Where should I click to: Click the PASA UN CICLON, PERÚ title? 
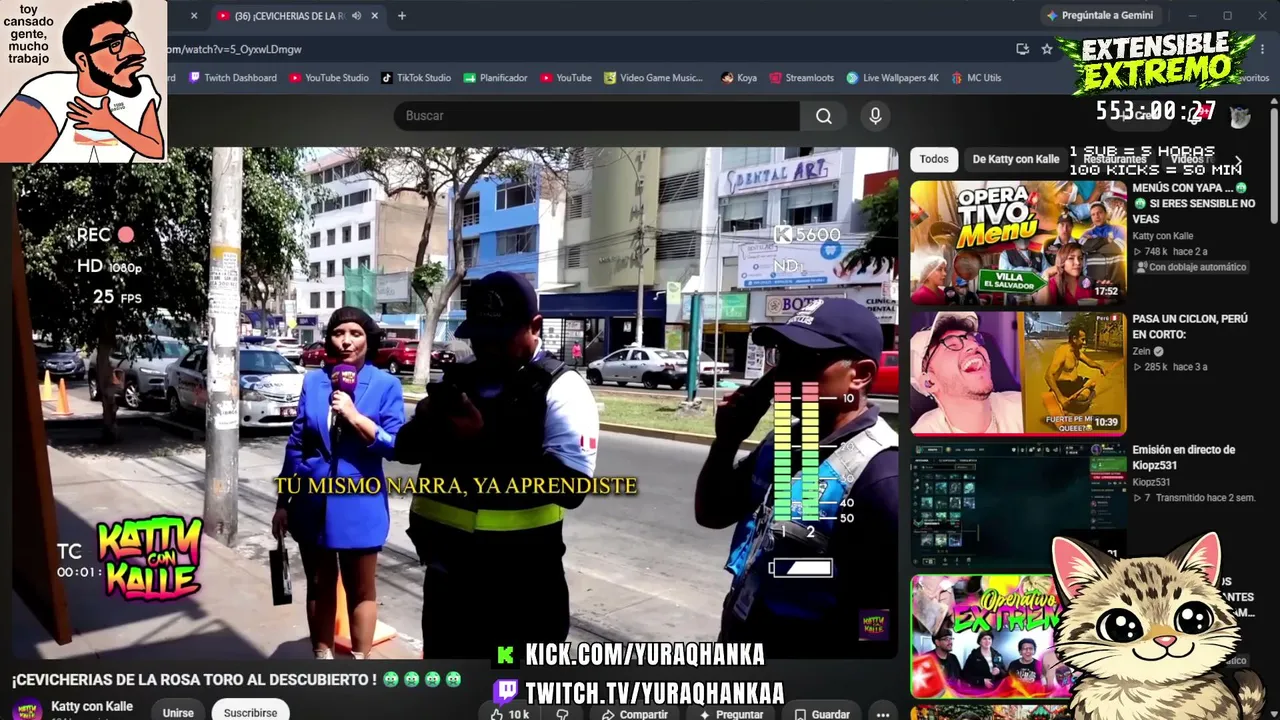coord(1190,327)
